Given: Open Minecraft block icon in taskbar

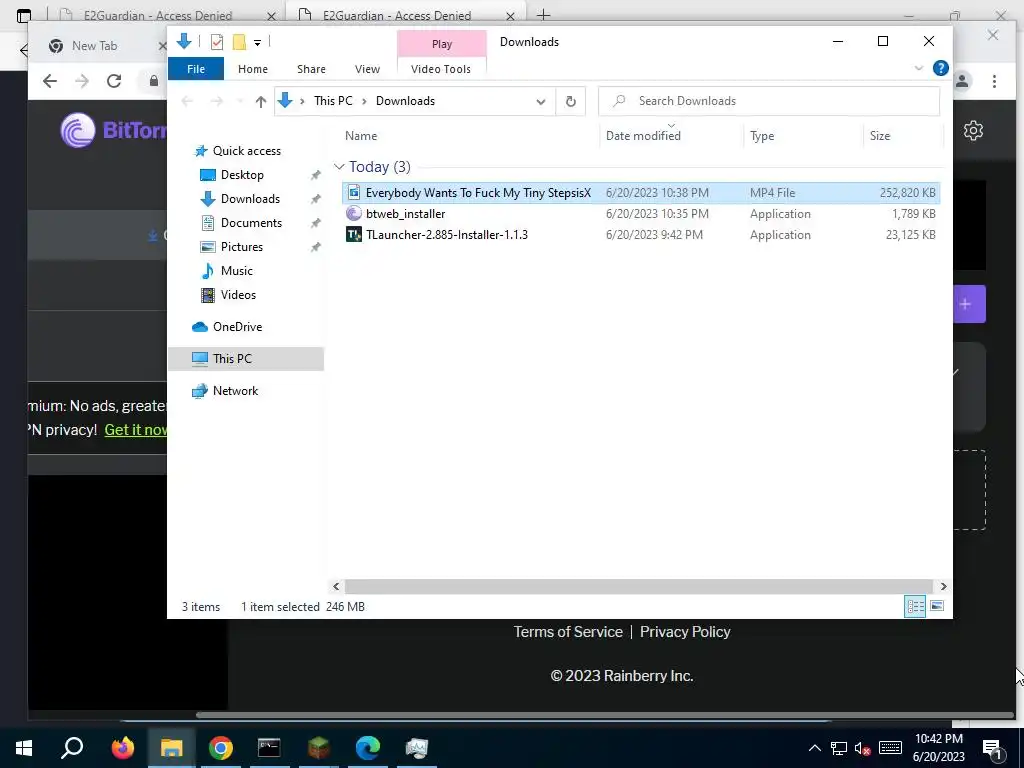Looking at the screenshot, I should (319, 748).
